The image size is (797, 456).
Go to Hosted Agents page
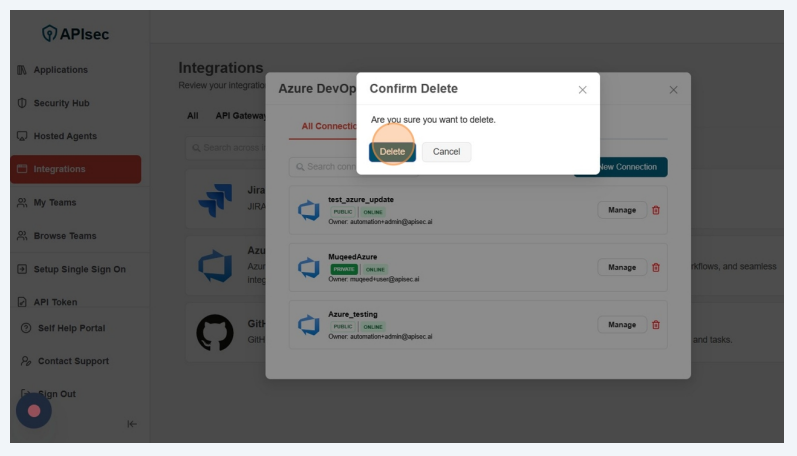65,136
